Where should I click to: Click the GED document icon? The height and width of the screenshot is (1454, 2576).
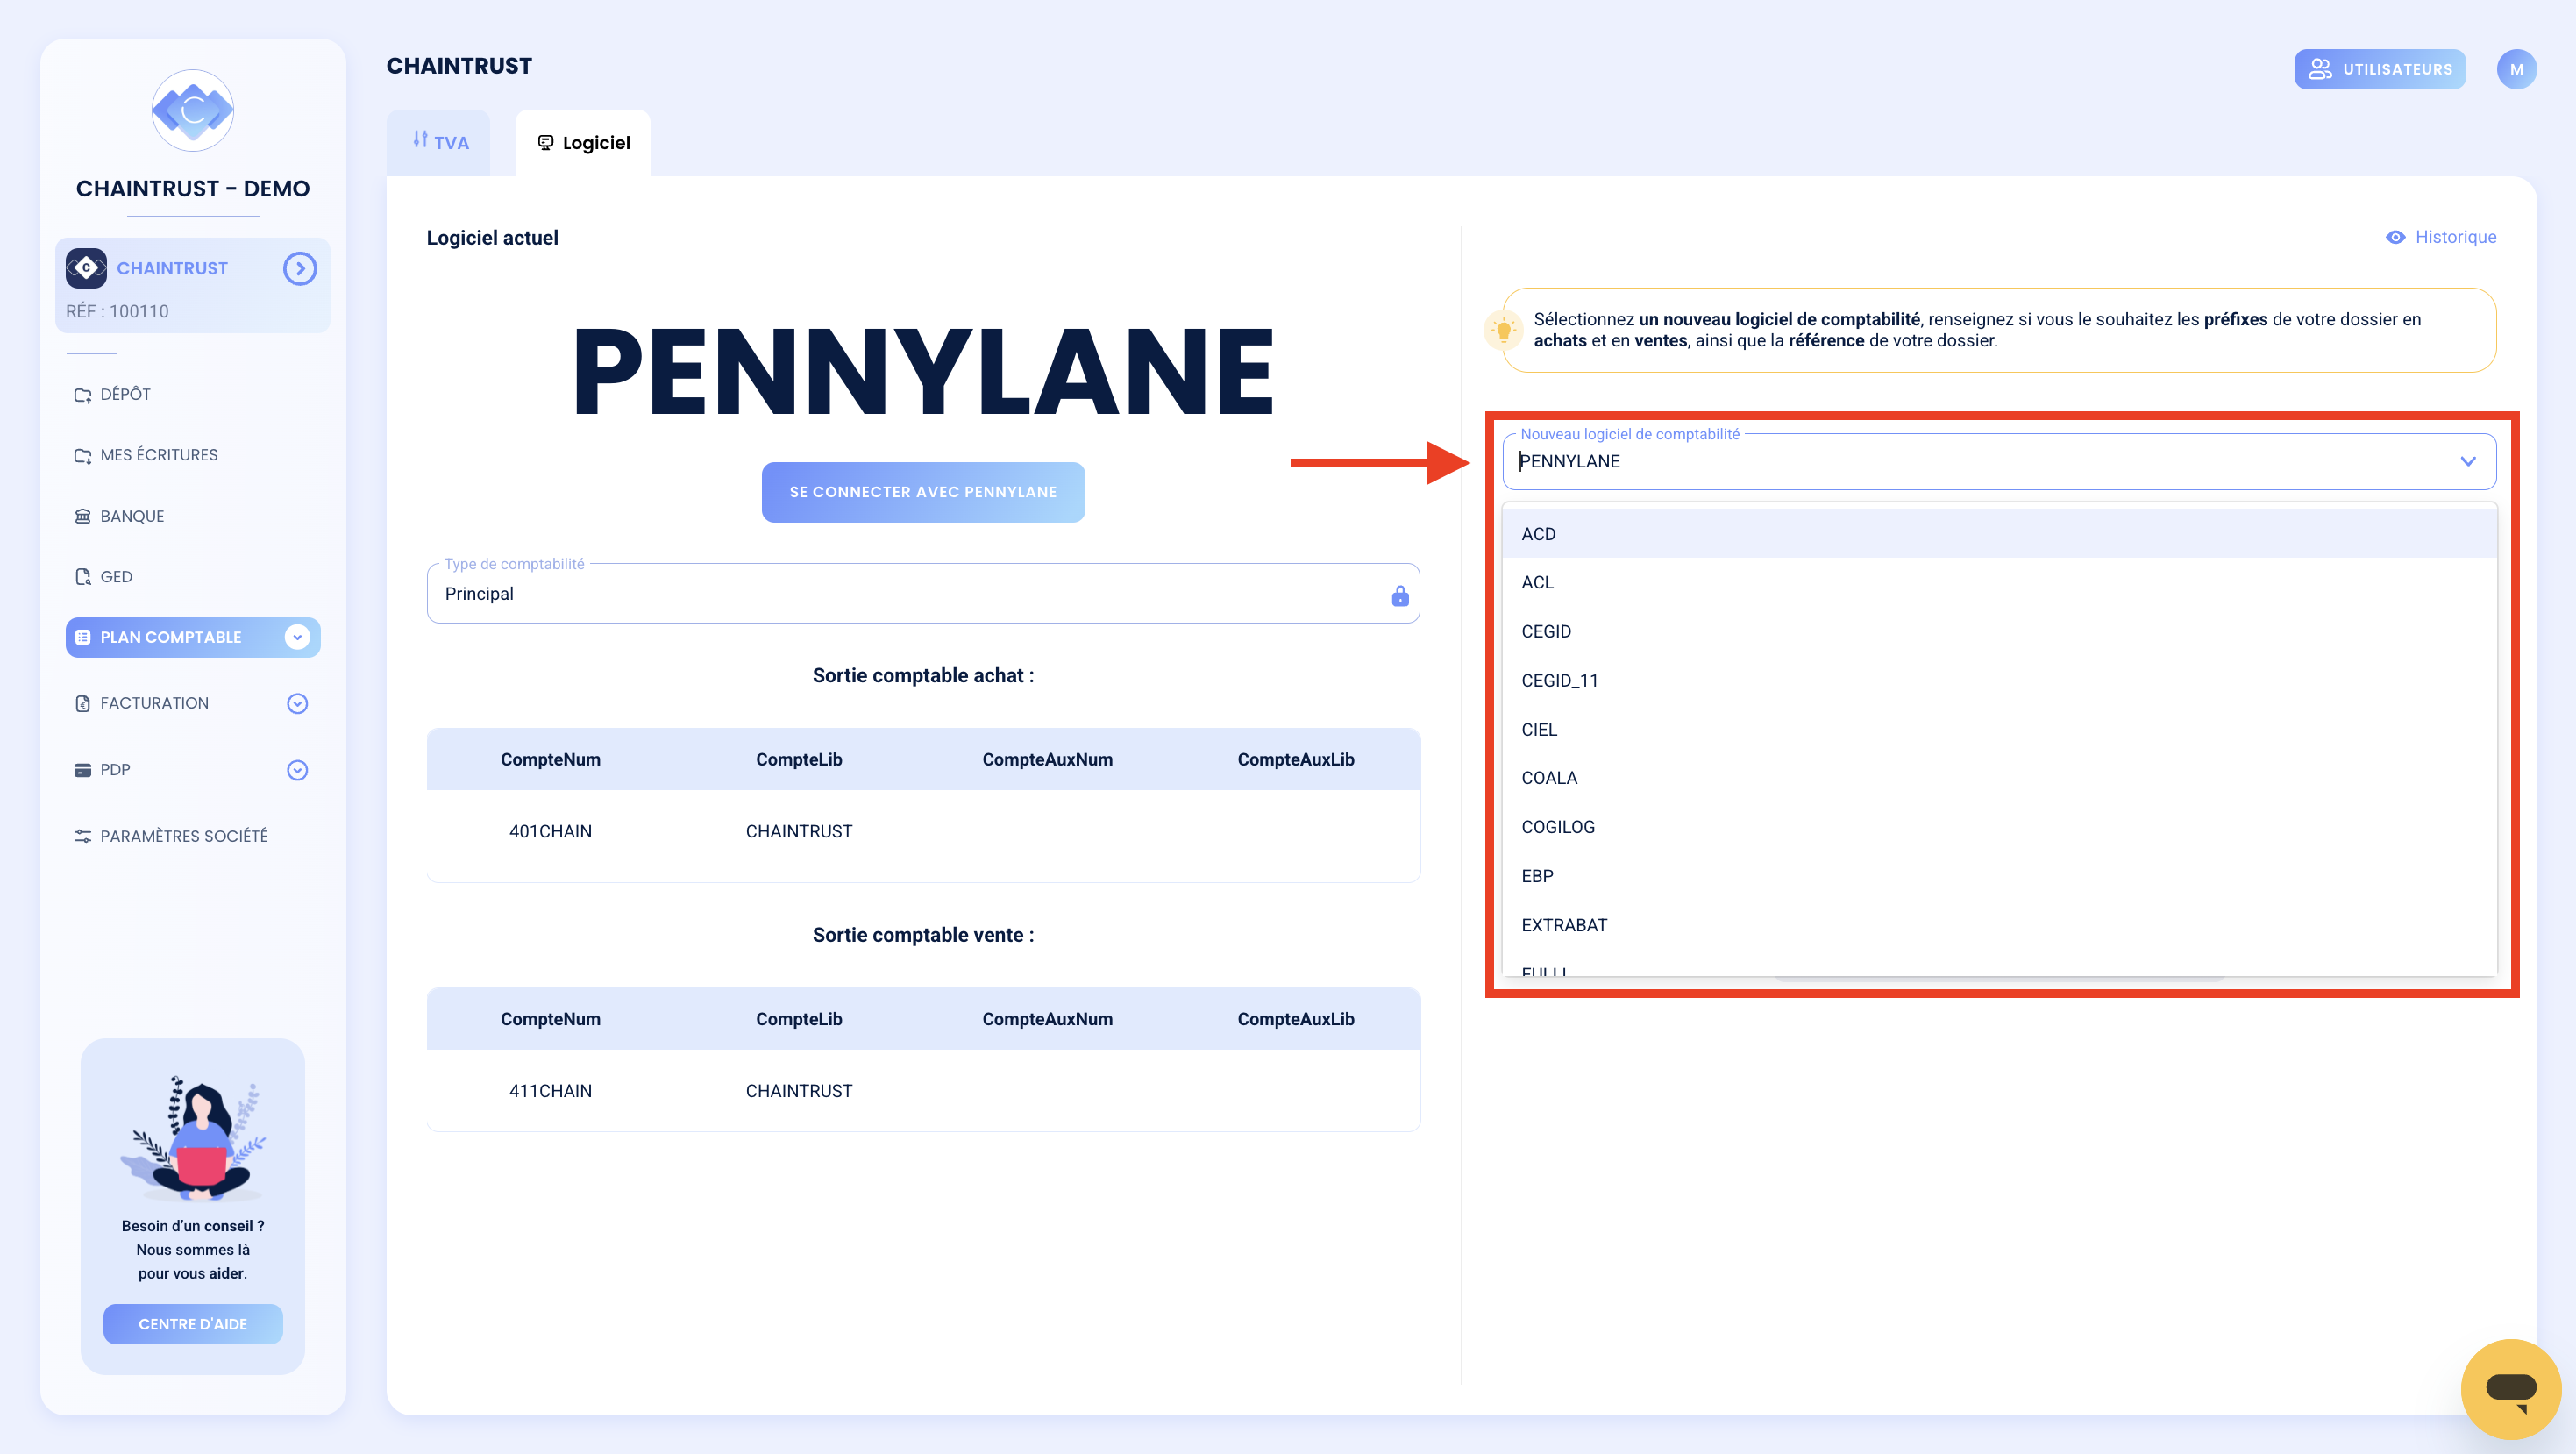tap(82, 577)
